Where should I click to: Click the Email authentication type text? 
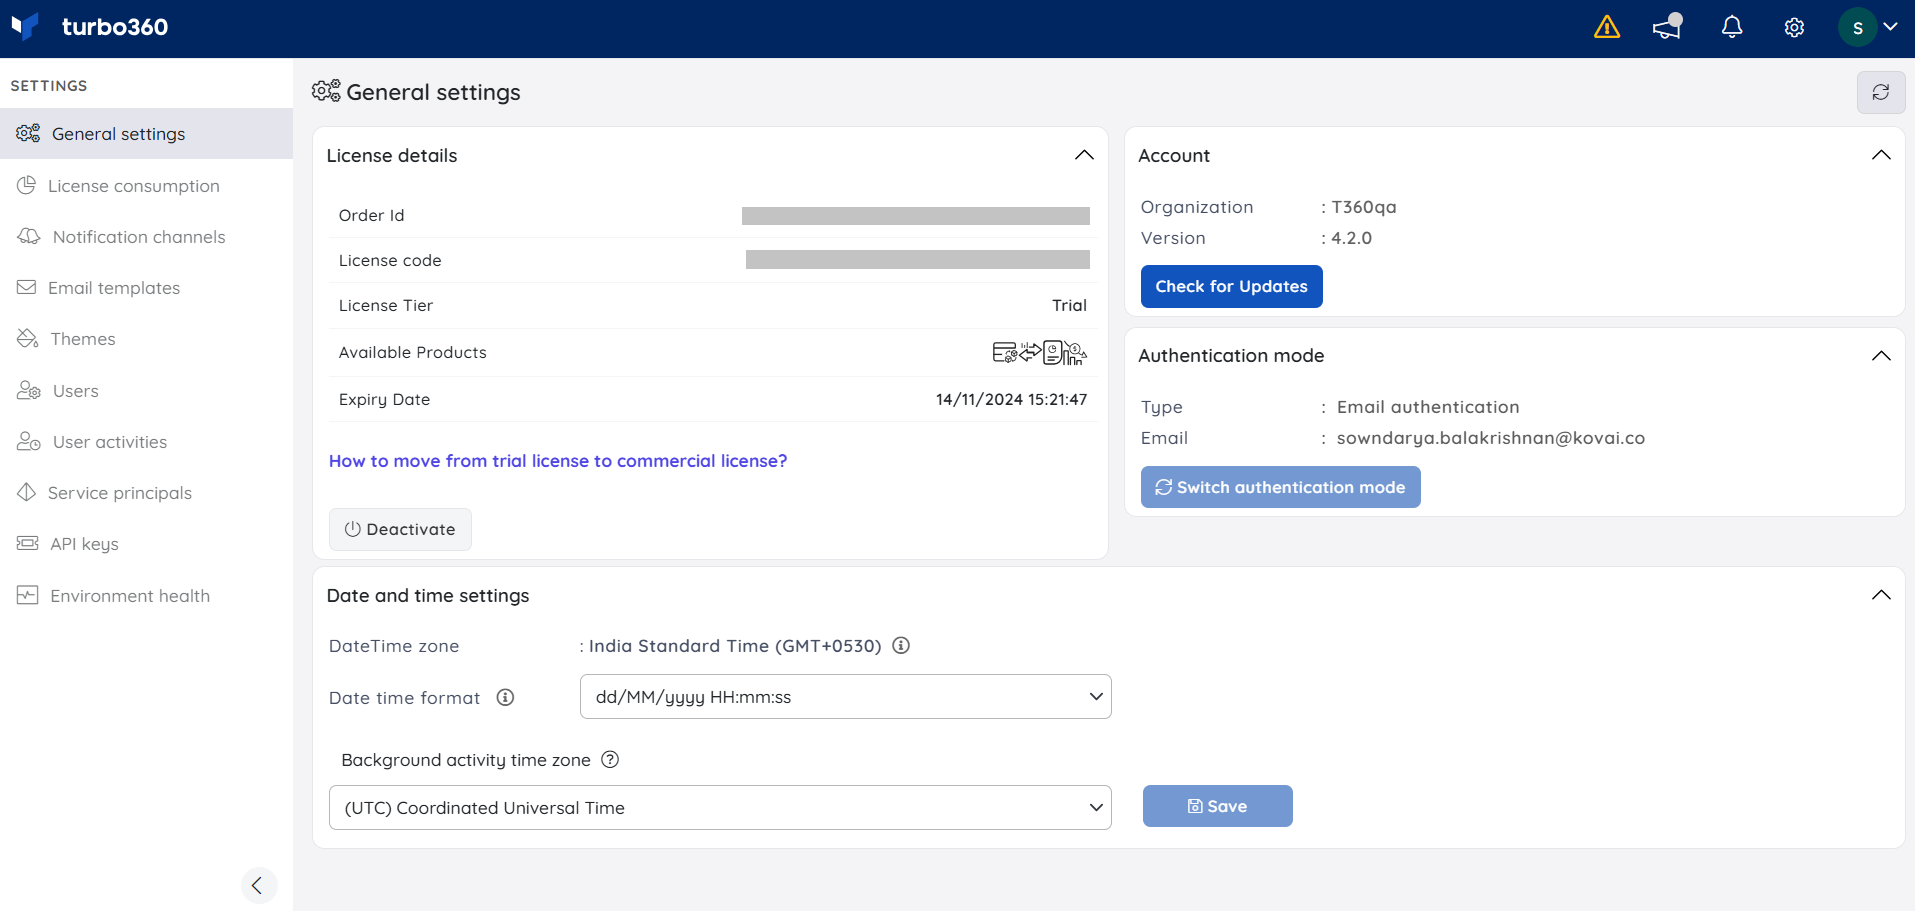click(x=1428, y=407)
